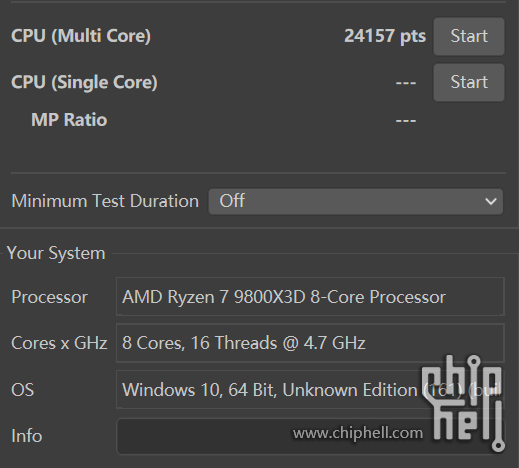The height and width of the screenshot is (468, 519).
Task: Click the Cores x GHz value field
Action: (310, 343)
